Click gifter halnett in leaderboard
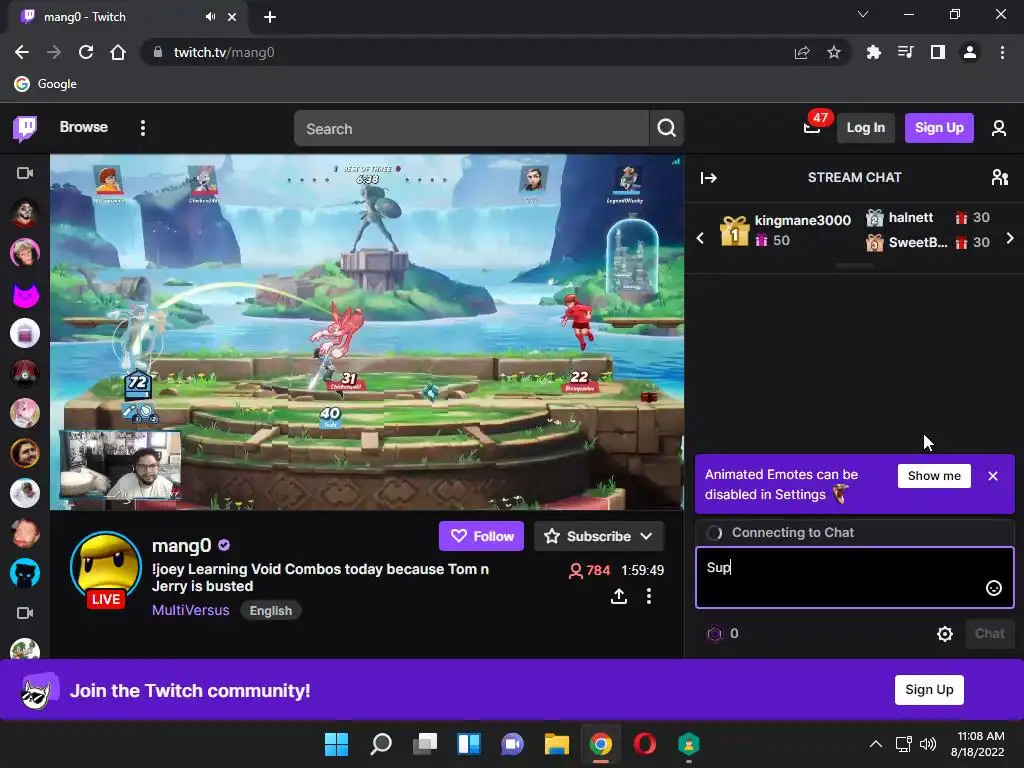 pos(910,217)
